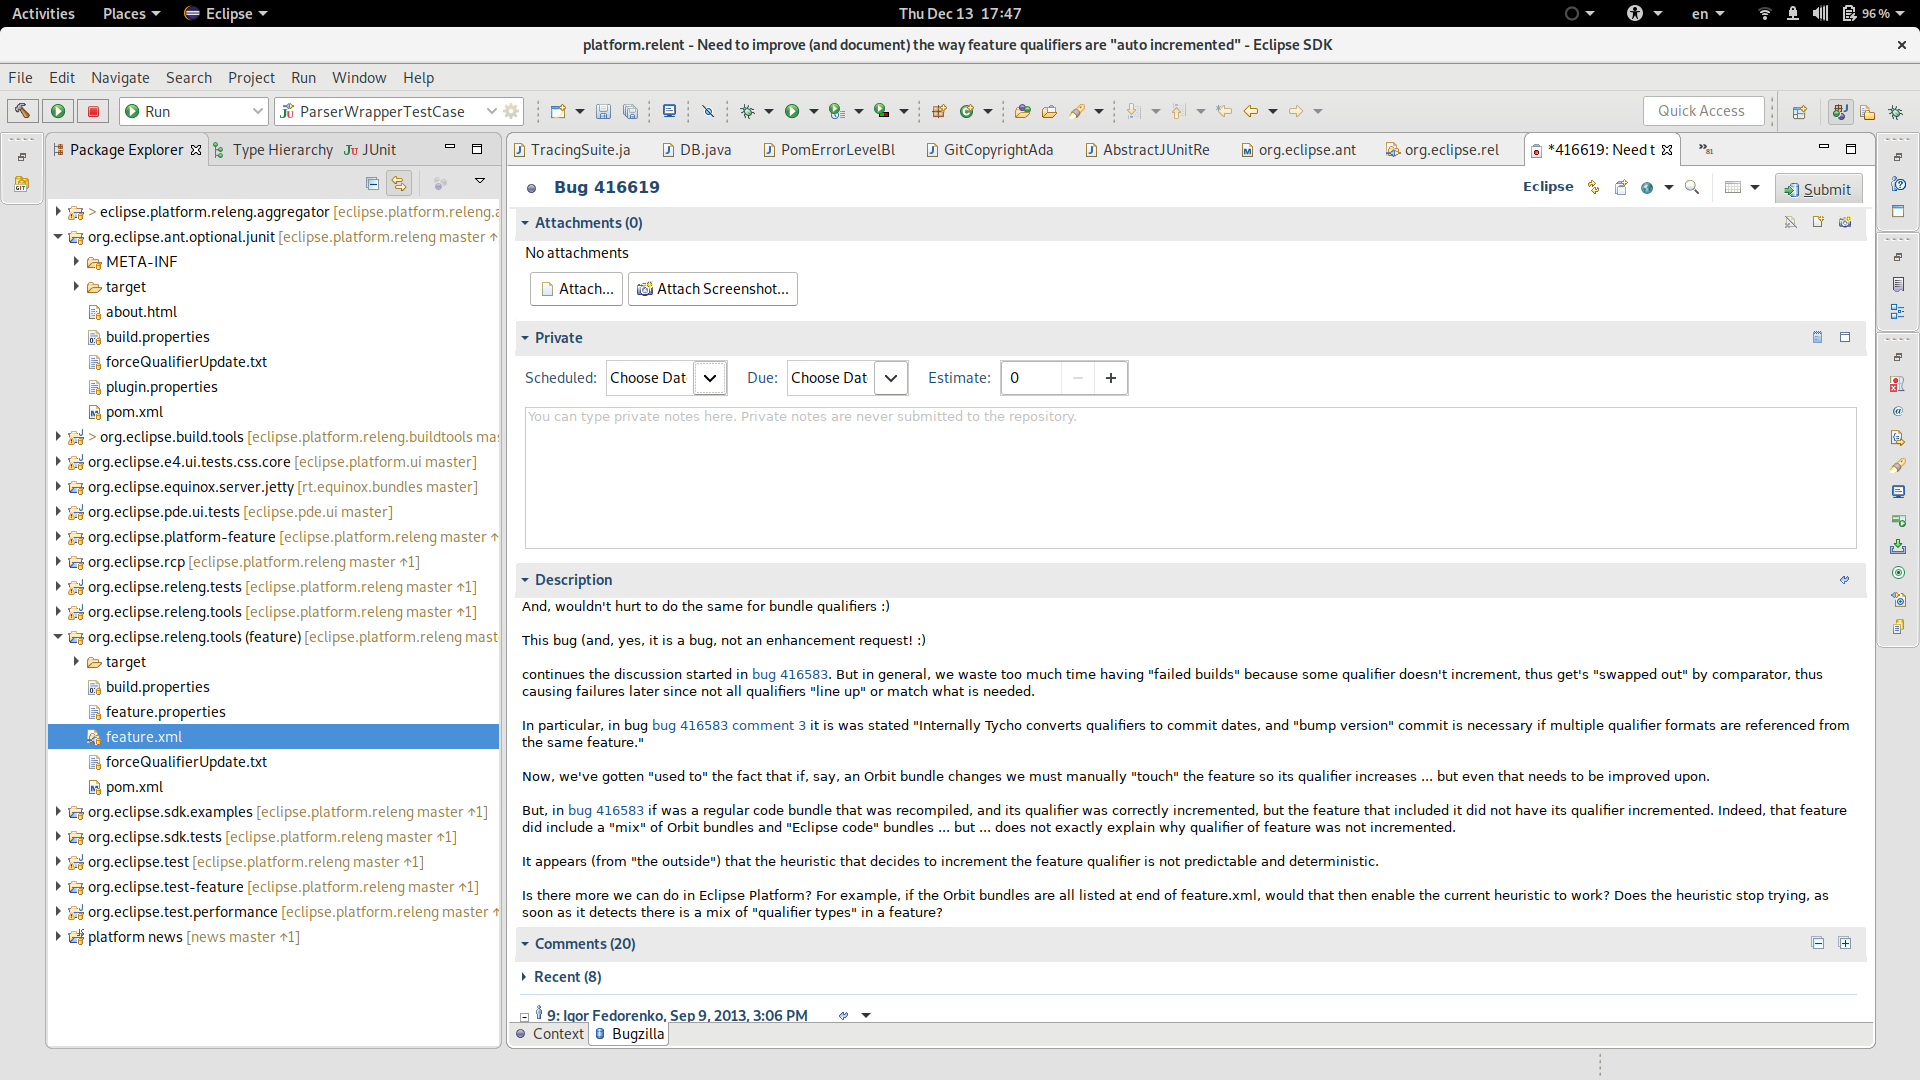
Task: Open Package Explorer view menu arrow
Action: click(x=480, y=181)
